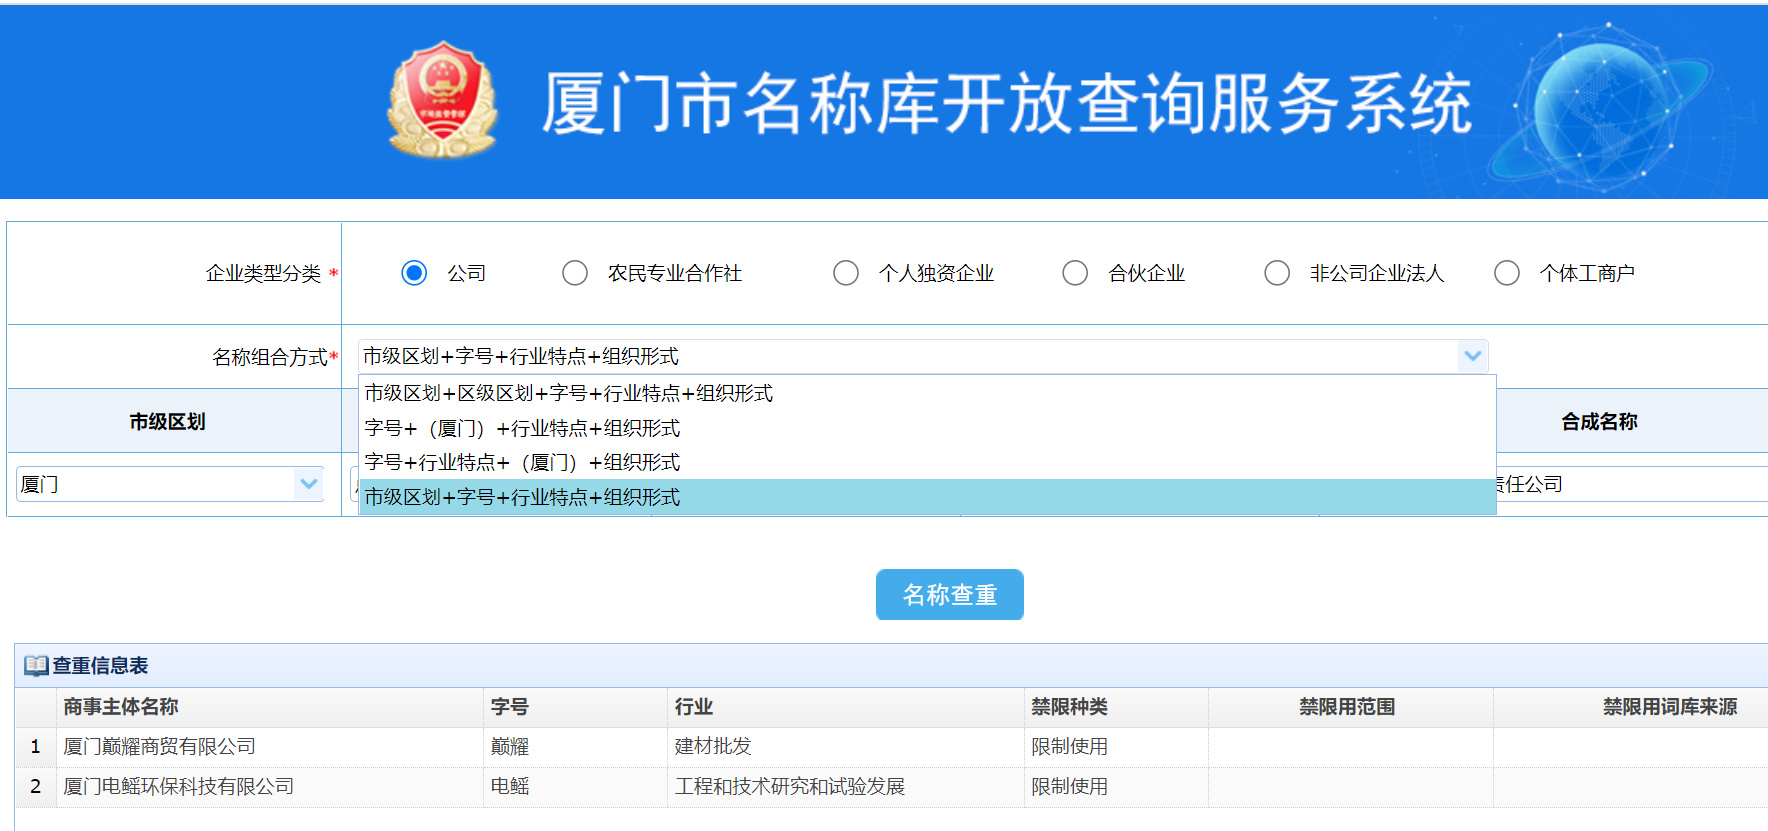
Task: Click the 合成名称 result field
Action: click(x=1632, y=484)
